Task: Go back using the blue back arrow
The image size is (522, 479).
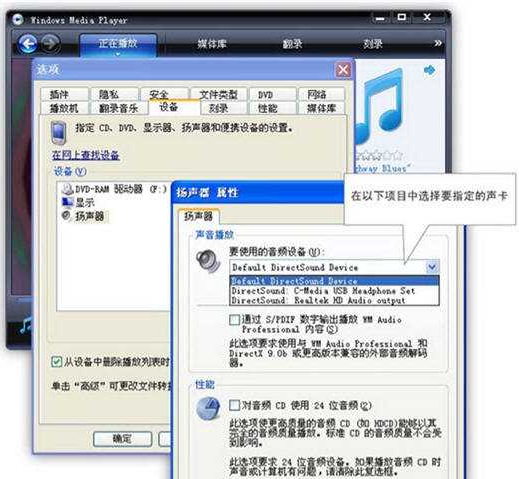Action: pyautogui.click(x=28, y=43)
